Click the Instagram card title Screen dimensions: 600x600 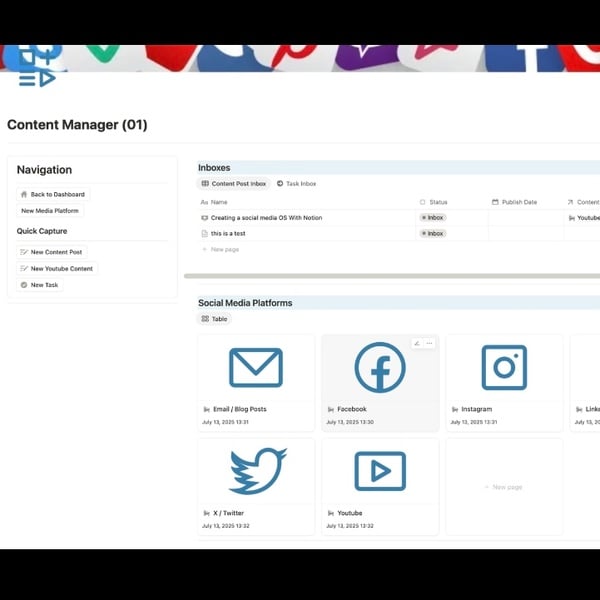point(476,409)
